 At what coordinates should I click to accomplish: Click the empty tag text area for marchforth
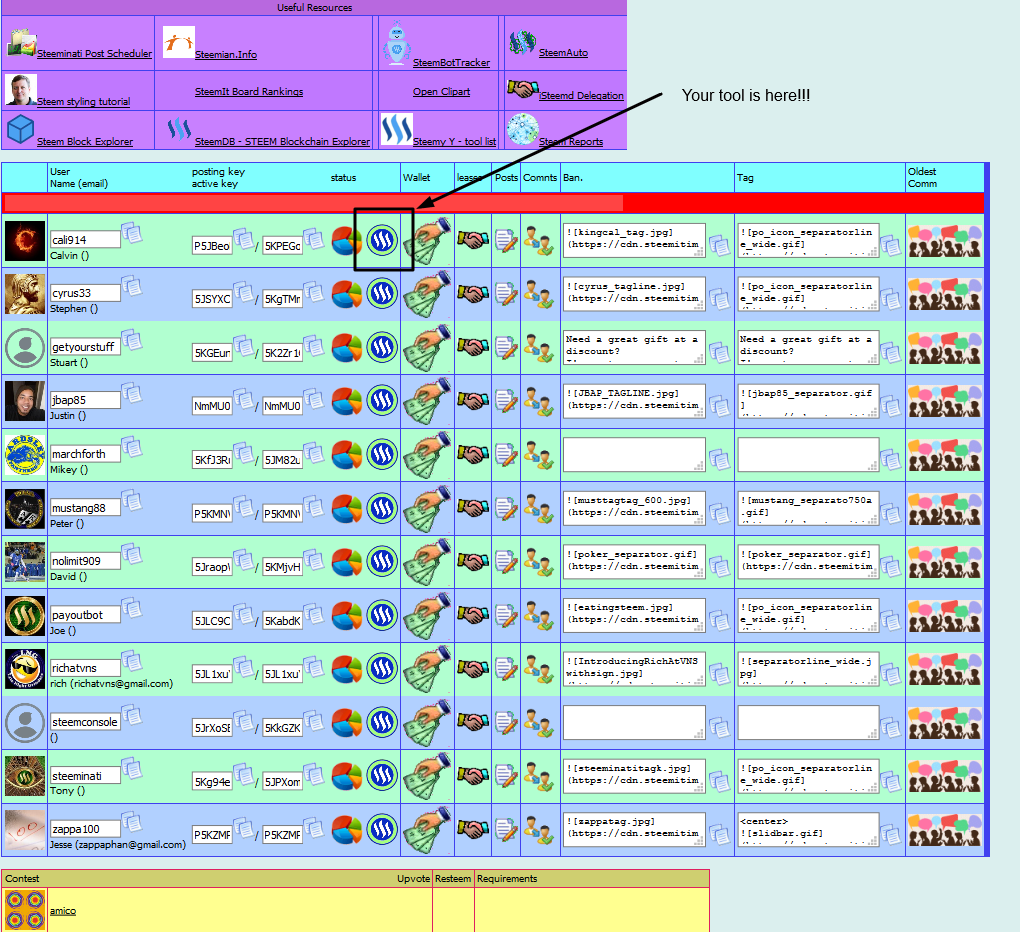[x=808, y=454]
